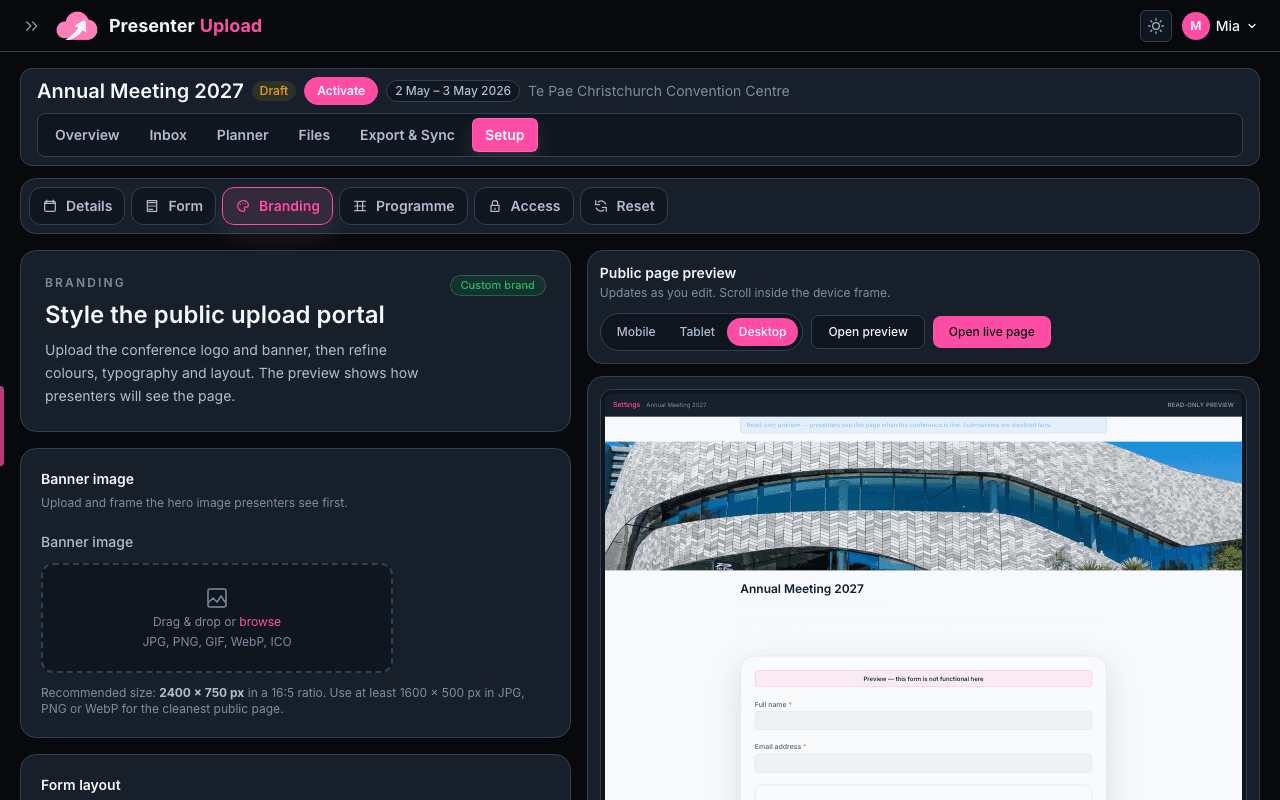Click the Presenter Upload cloud logo
Viewport: 1280px width, 800px height.
[x=77, y=26]
